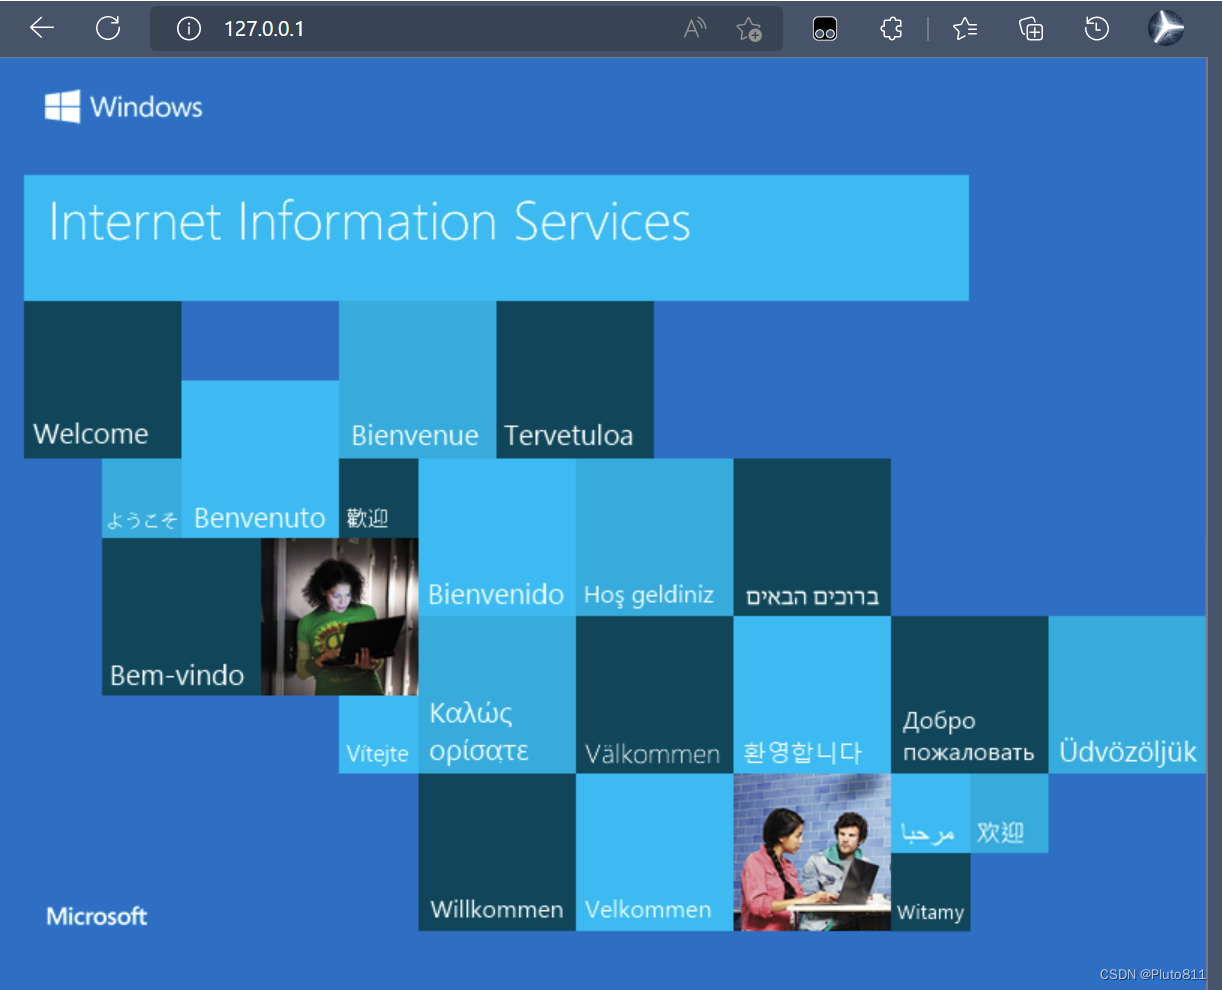1222x990 pixels.
Task: Open the extension icon with two circles
Action: pyautogui.click(x=825, y=29)
